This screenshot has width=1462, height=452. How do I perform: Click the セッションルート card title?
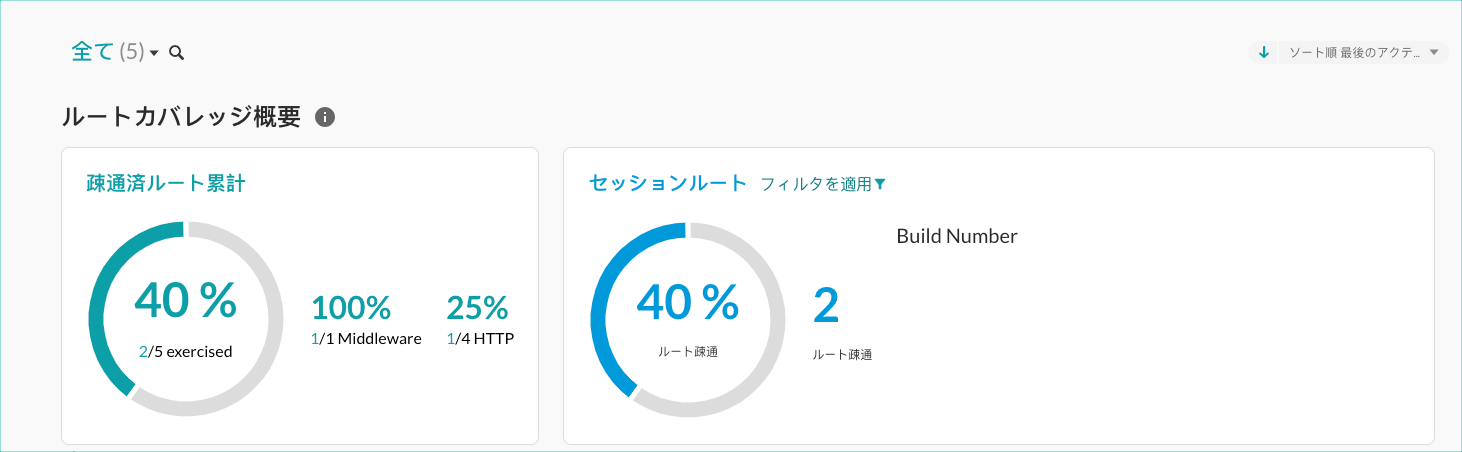[x=668, y=183]
